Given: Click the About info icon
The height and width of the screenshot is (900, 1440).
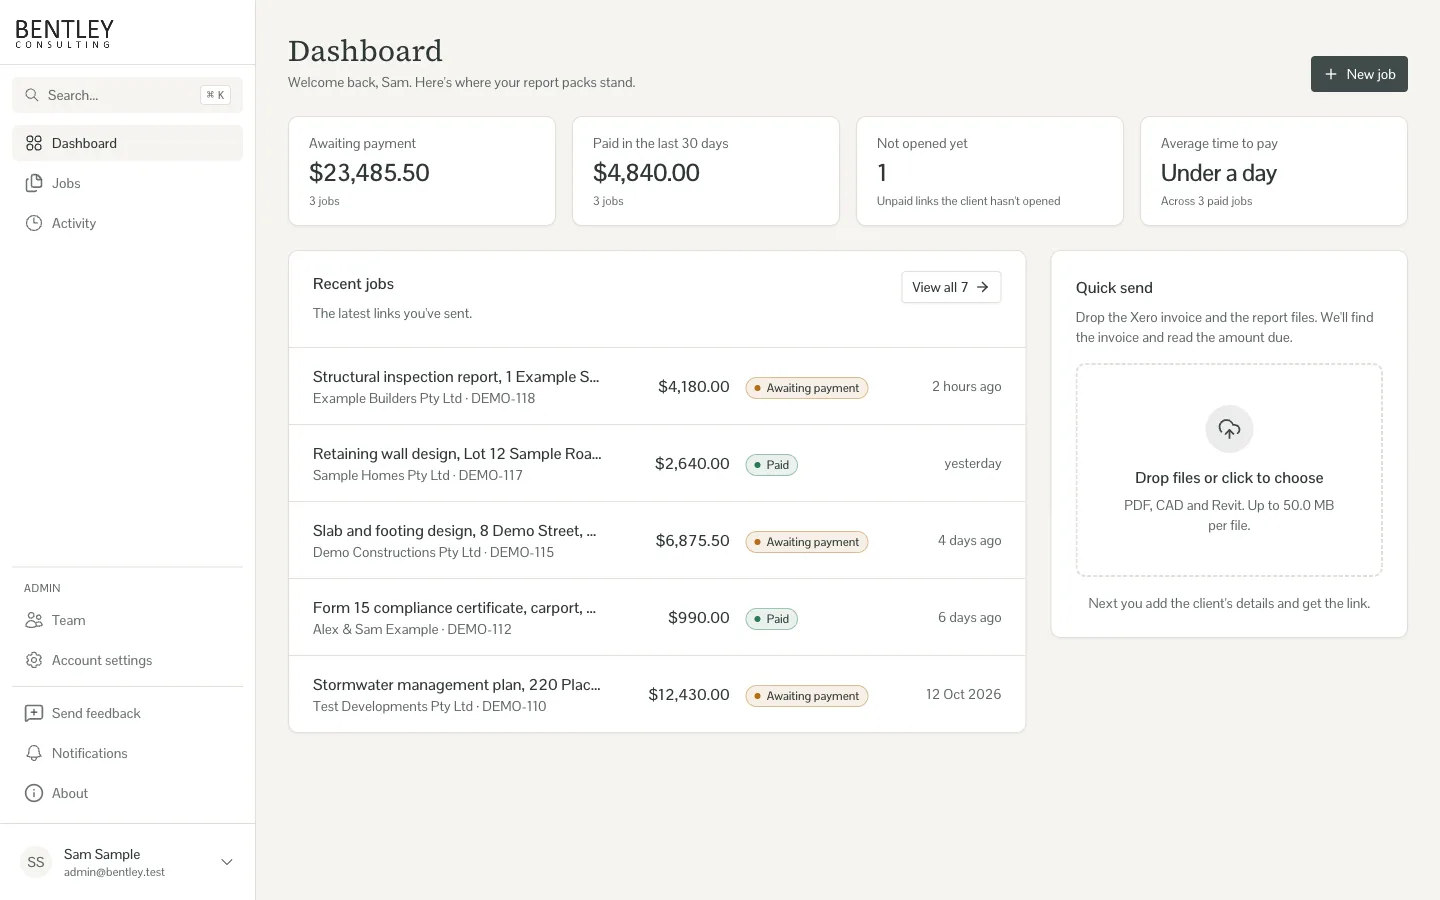Looking at the screenshot, I should pos(34,793).
